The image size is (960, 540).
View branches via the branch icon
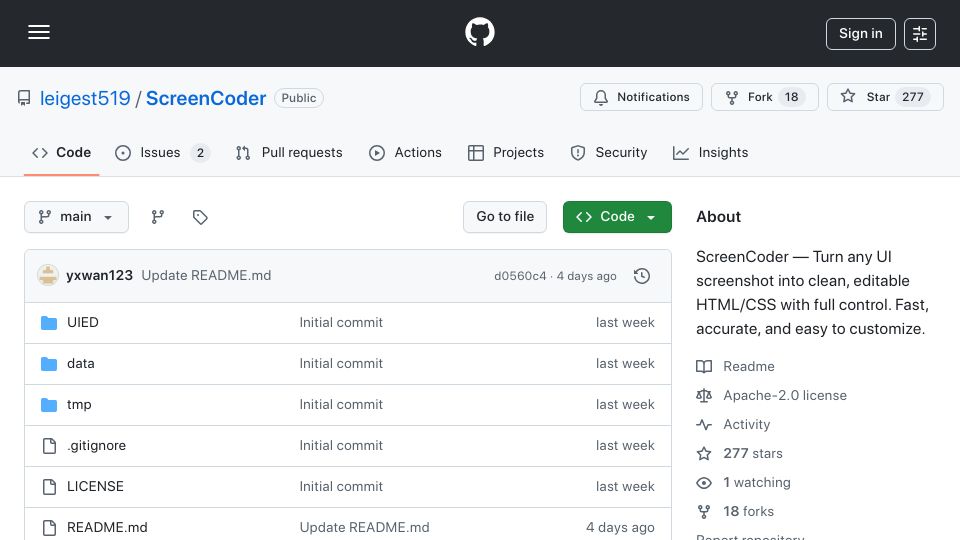point(158,217)
